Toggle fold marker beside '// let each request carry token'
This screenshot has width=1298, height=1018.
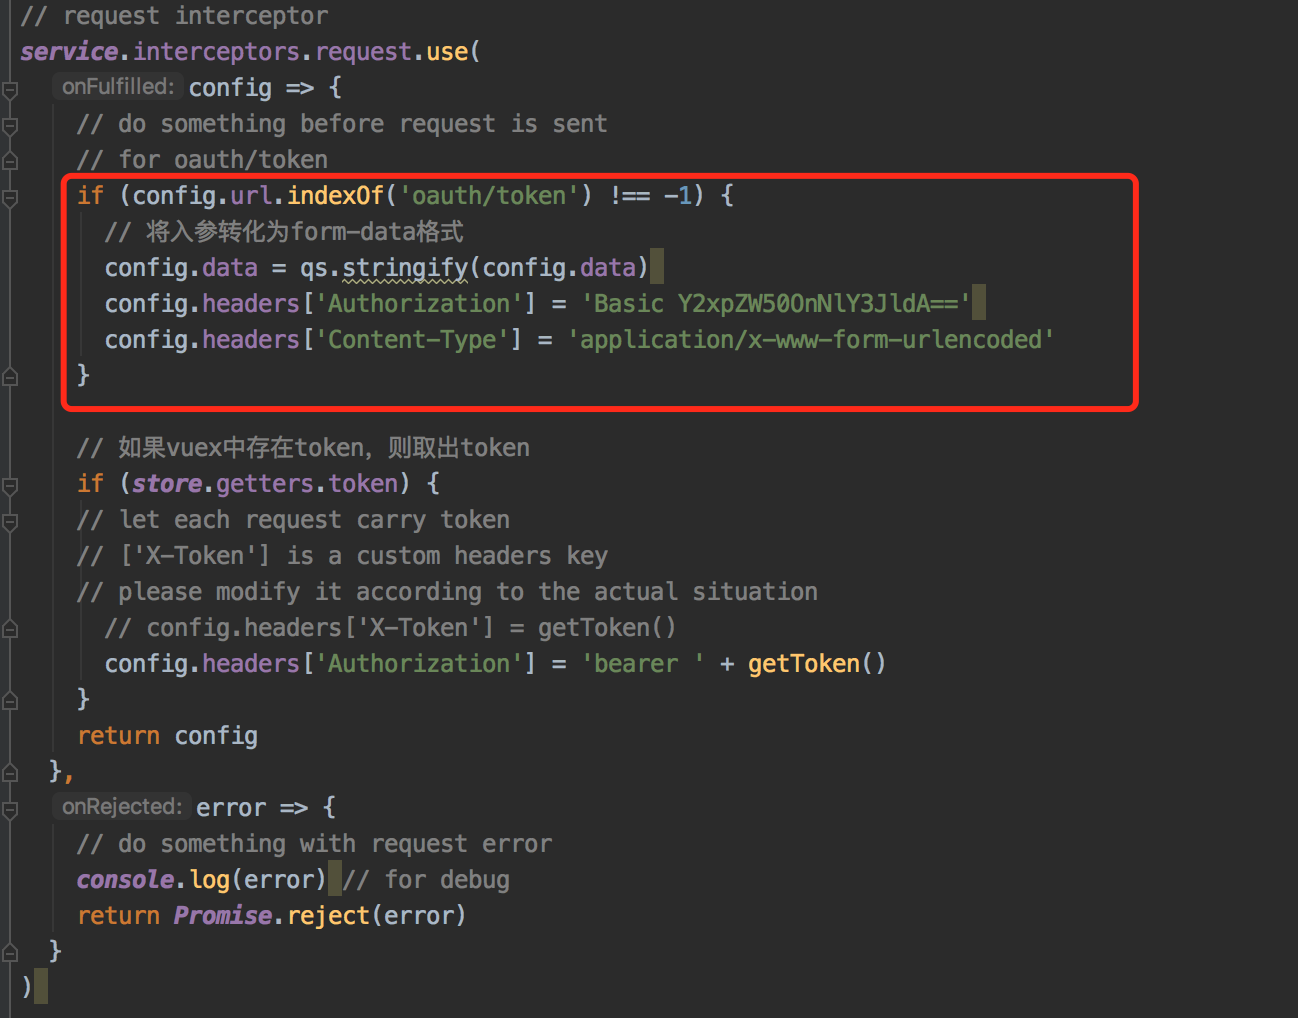pyautogui.click(x=10, y=523)
